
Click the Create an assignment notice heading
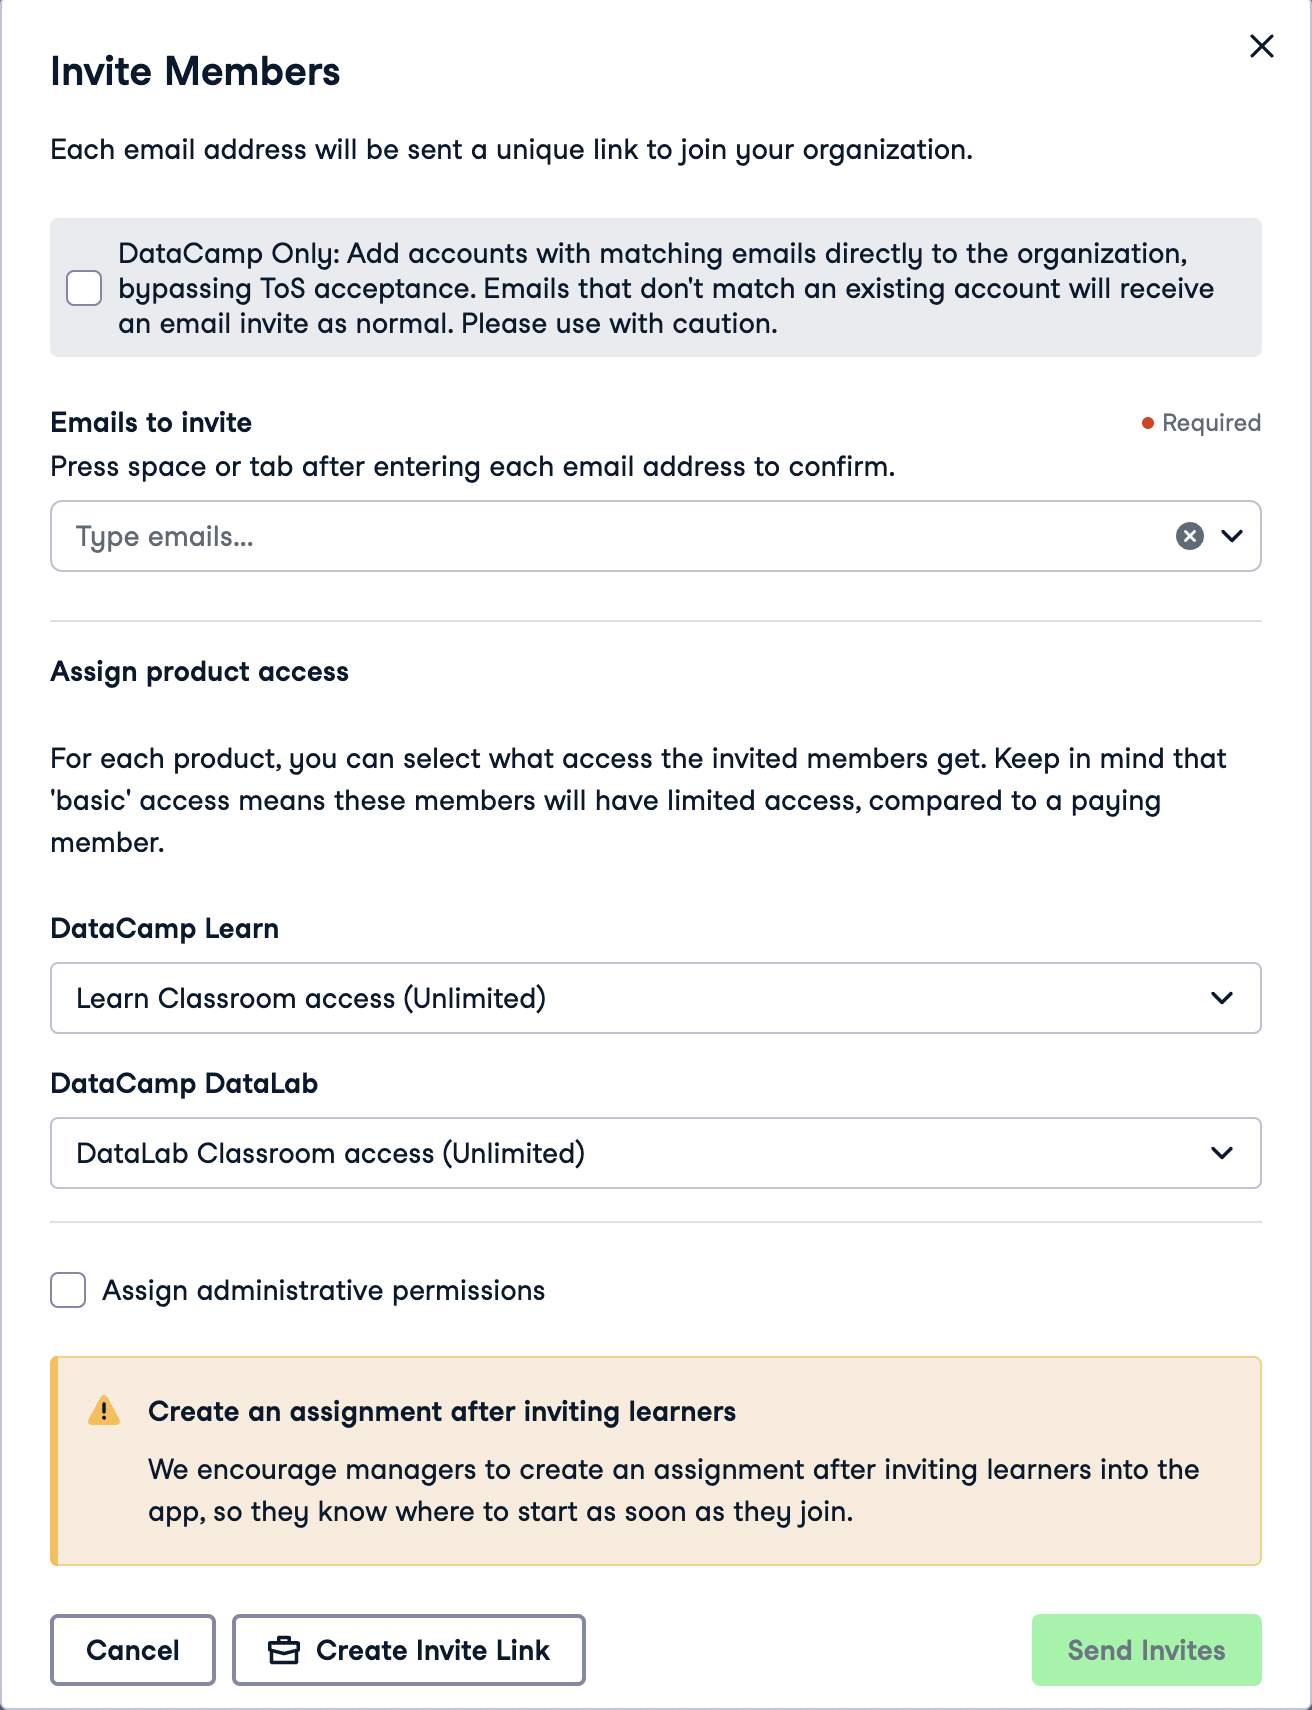442,1411
